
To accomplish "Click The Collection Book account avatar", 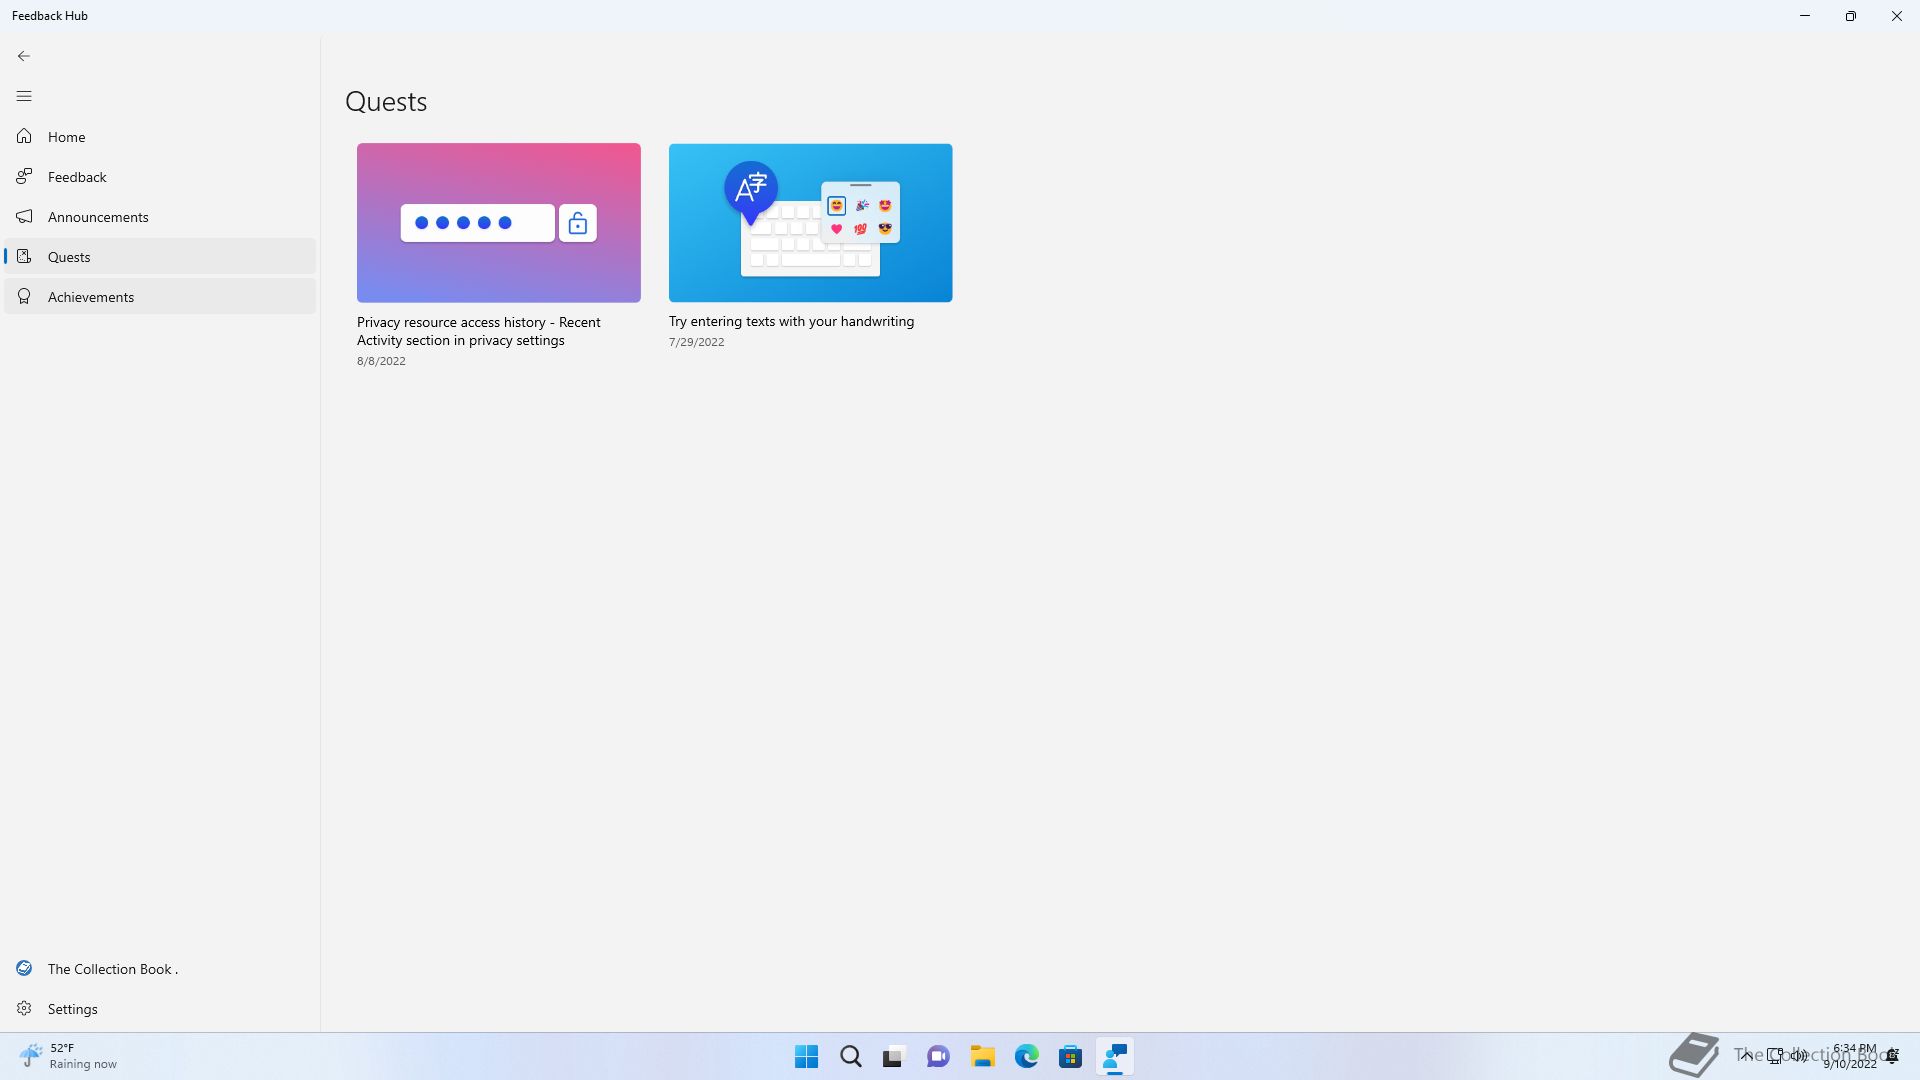I will coord(24,968).
